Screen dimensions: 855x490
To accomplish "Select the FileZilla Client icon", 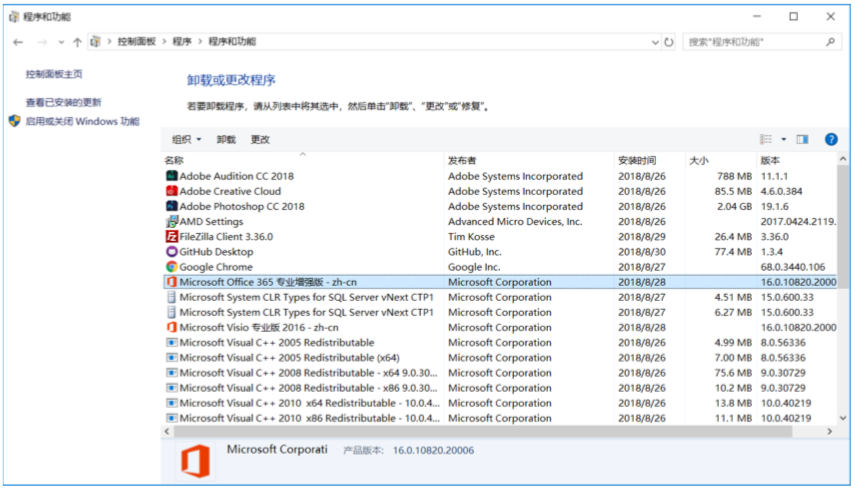I will pyautogui.click(x=171, y=237).
